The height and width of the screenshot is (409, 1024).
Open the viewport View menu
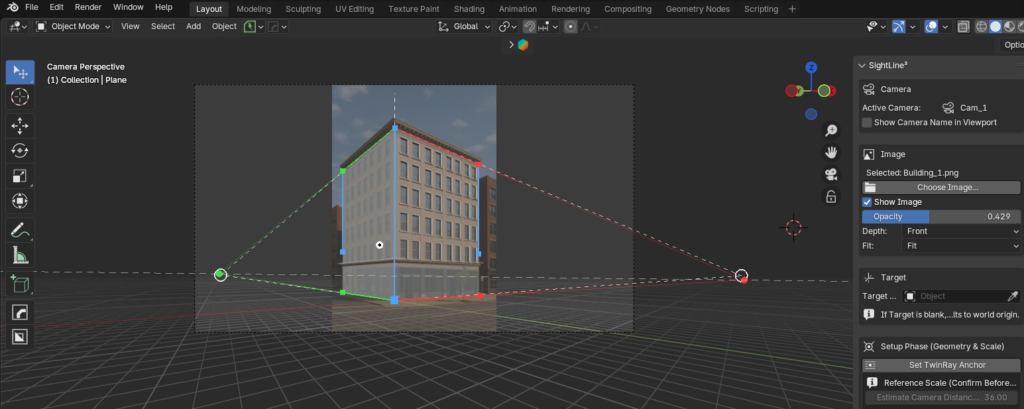click(x=130, y=27)
